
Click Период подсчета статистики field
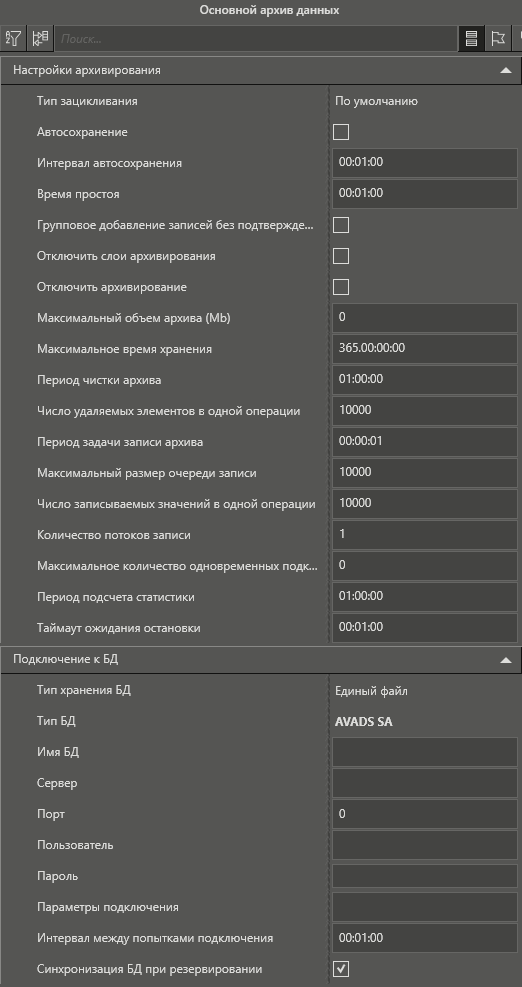[x=425, y=596]
